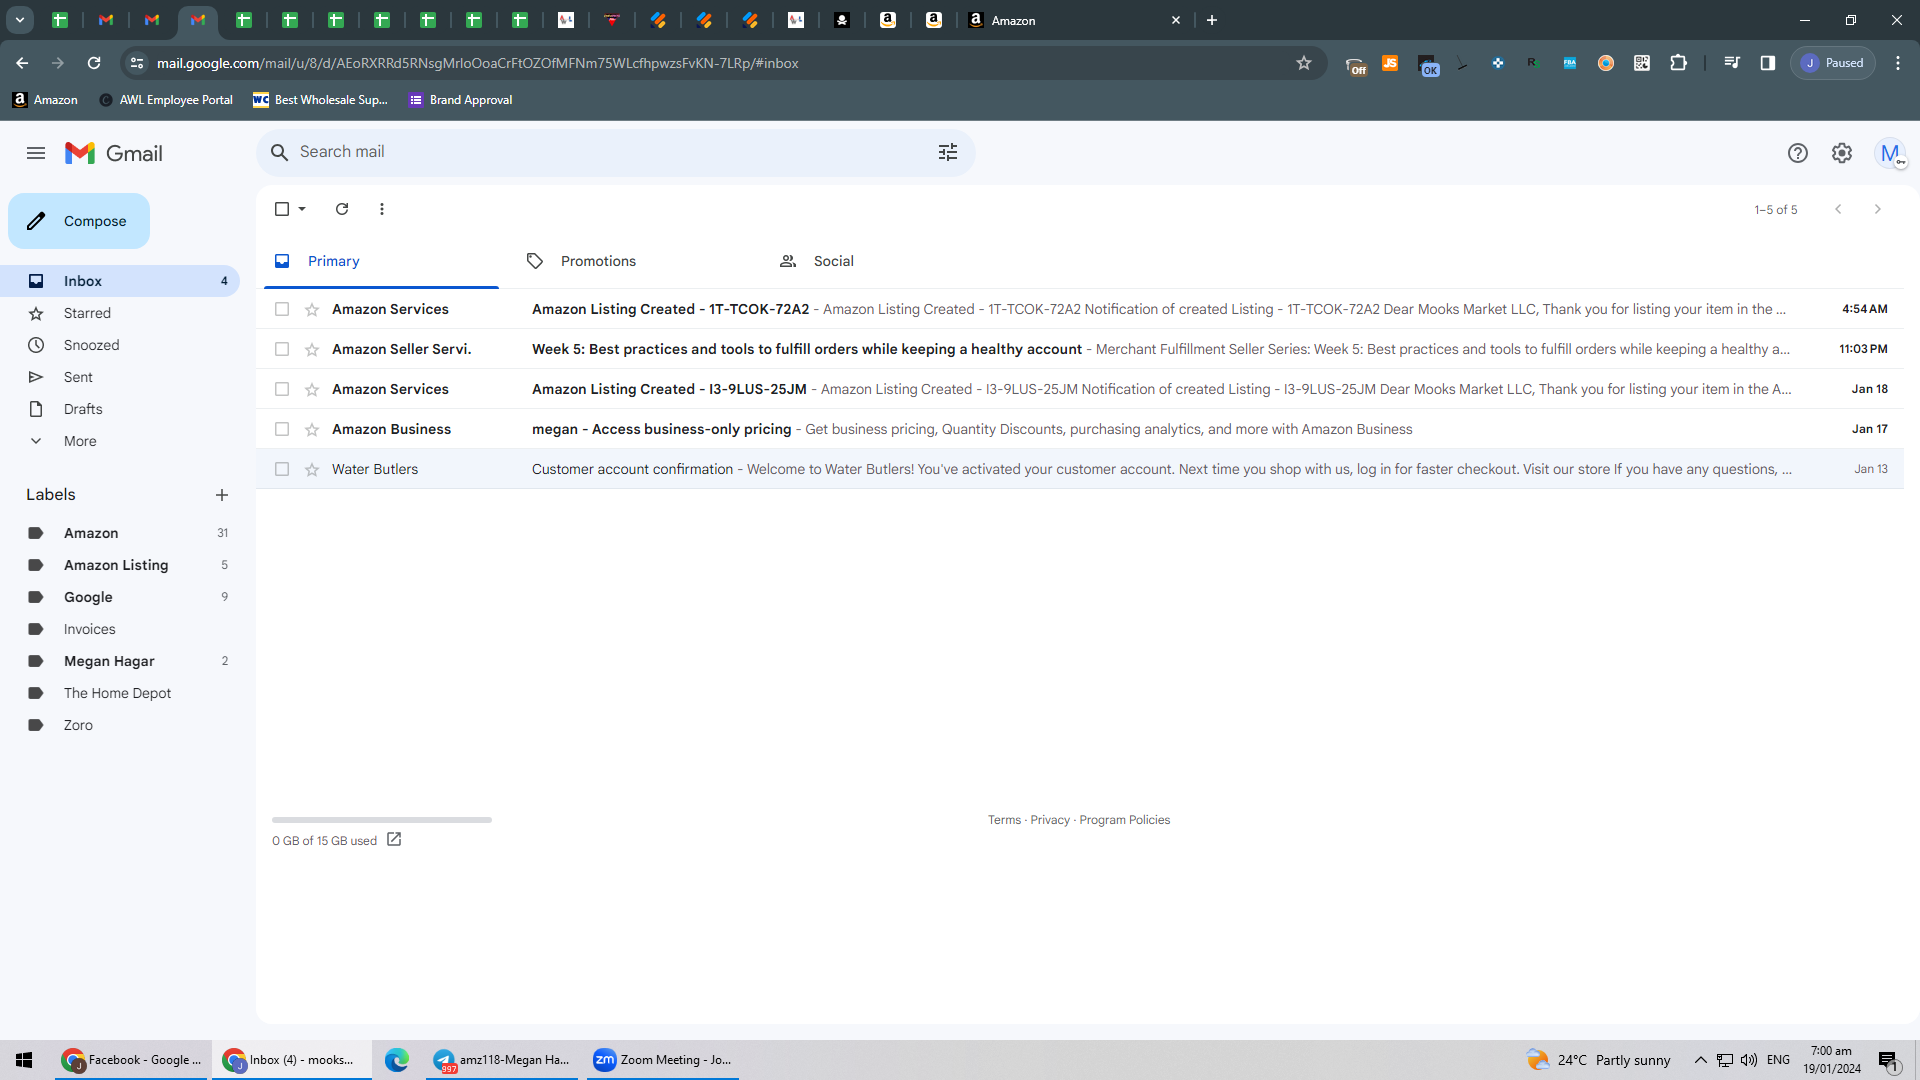Compose a new email
Image resolution: width=1920 pixels, height=1080 pixels.
click(79, 221)
